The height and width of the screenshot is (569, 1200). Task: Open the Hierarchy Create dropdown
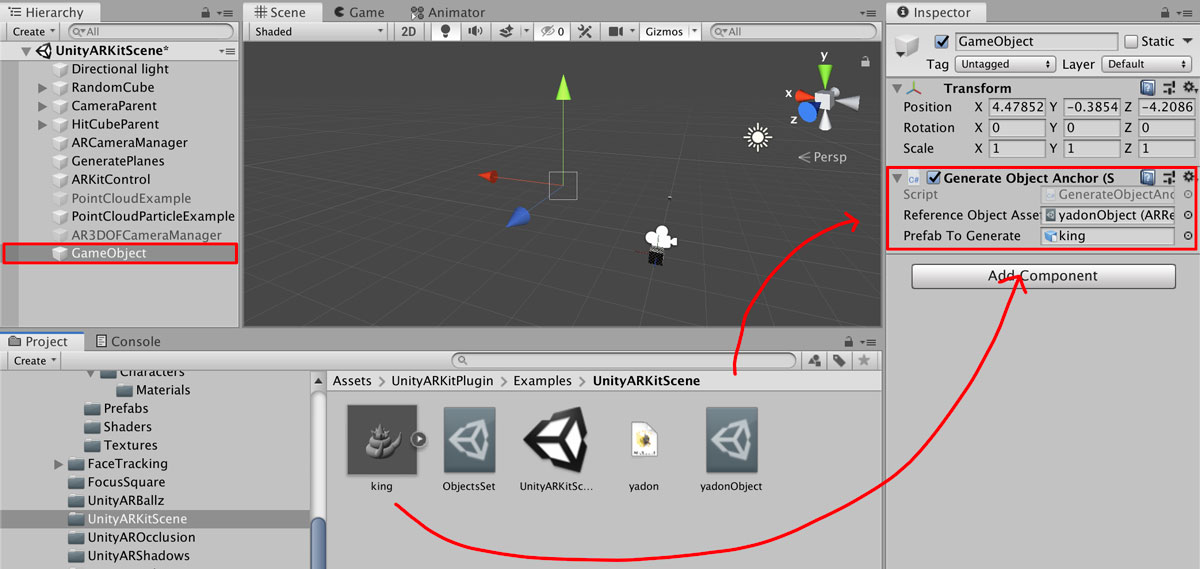point(34,32)
